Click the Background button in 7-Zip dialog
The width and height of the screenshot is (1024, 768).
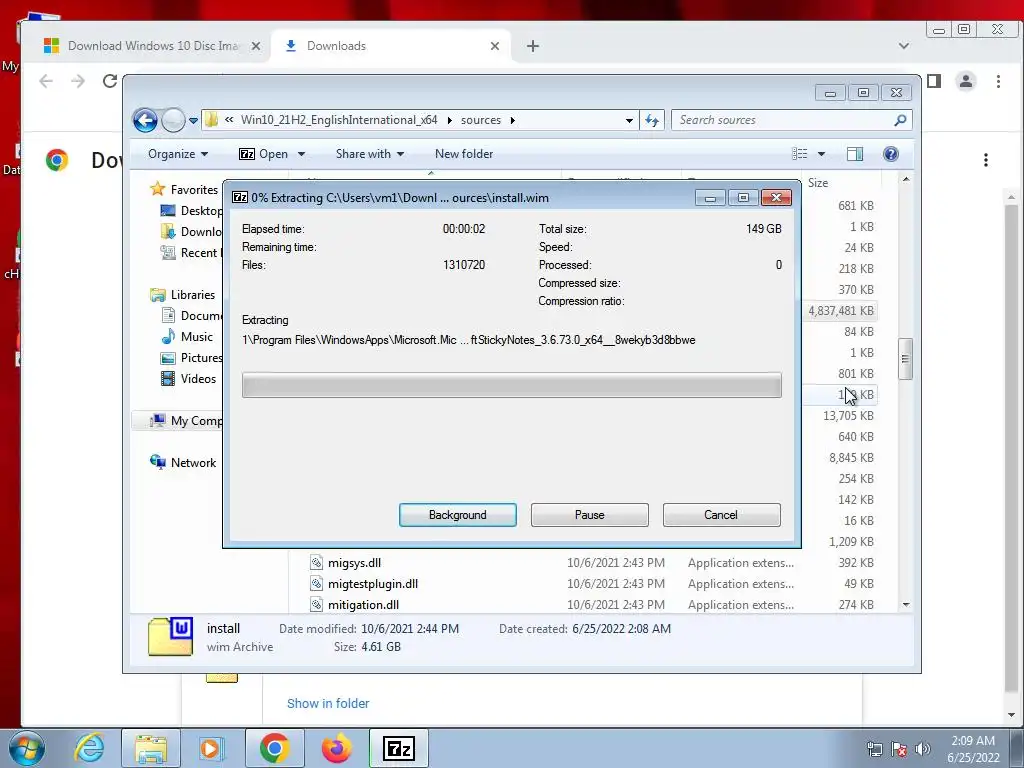[x=458, y=515]
